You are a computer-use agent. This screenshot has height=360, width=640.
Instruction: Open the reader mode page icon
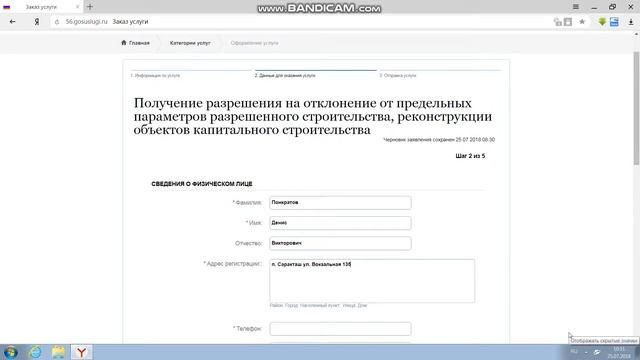pos(568,22)
